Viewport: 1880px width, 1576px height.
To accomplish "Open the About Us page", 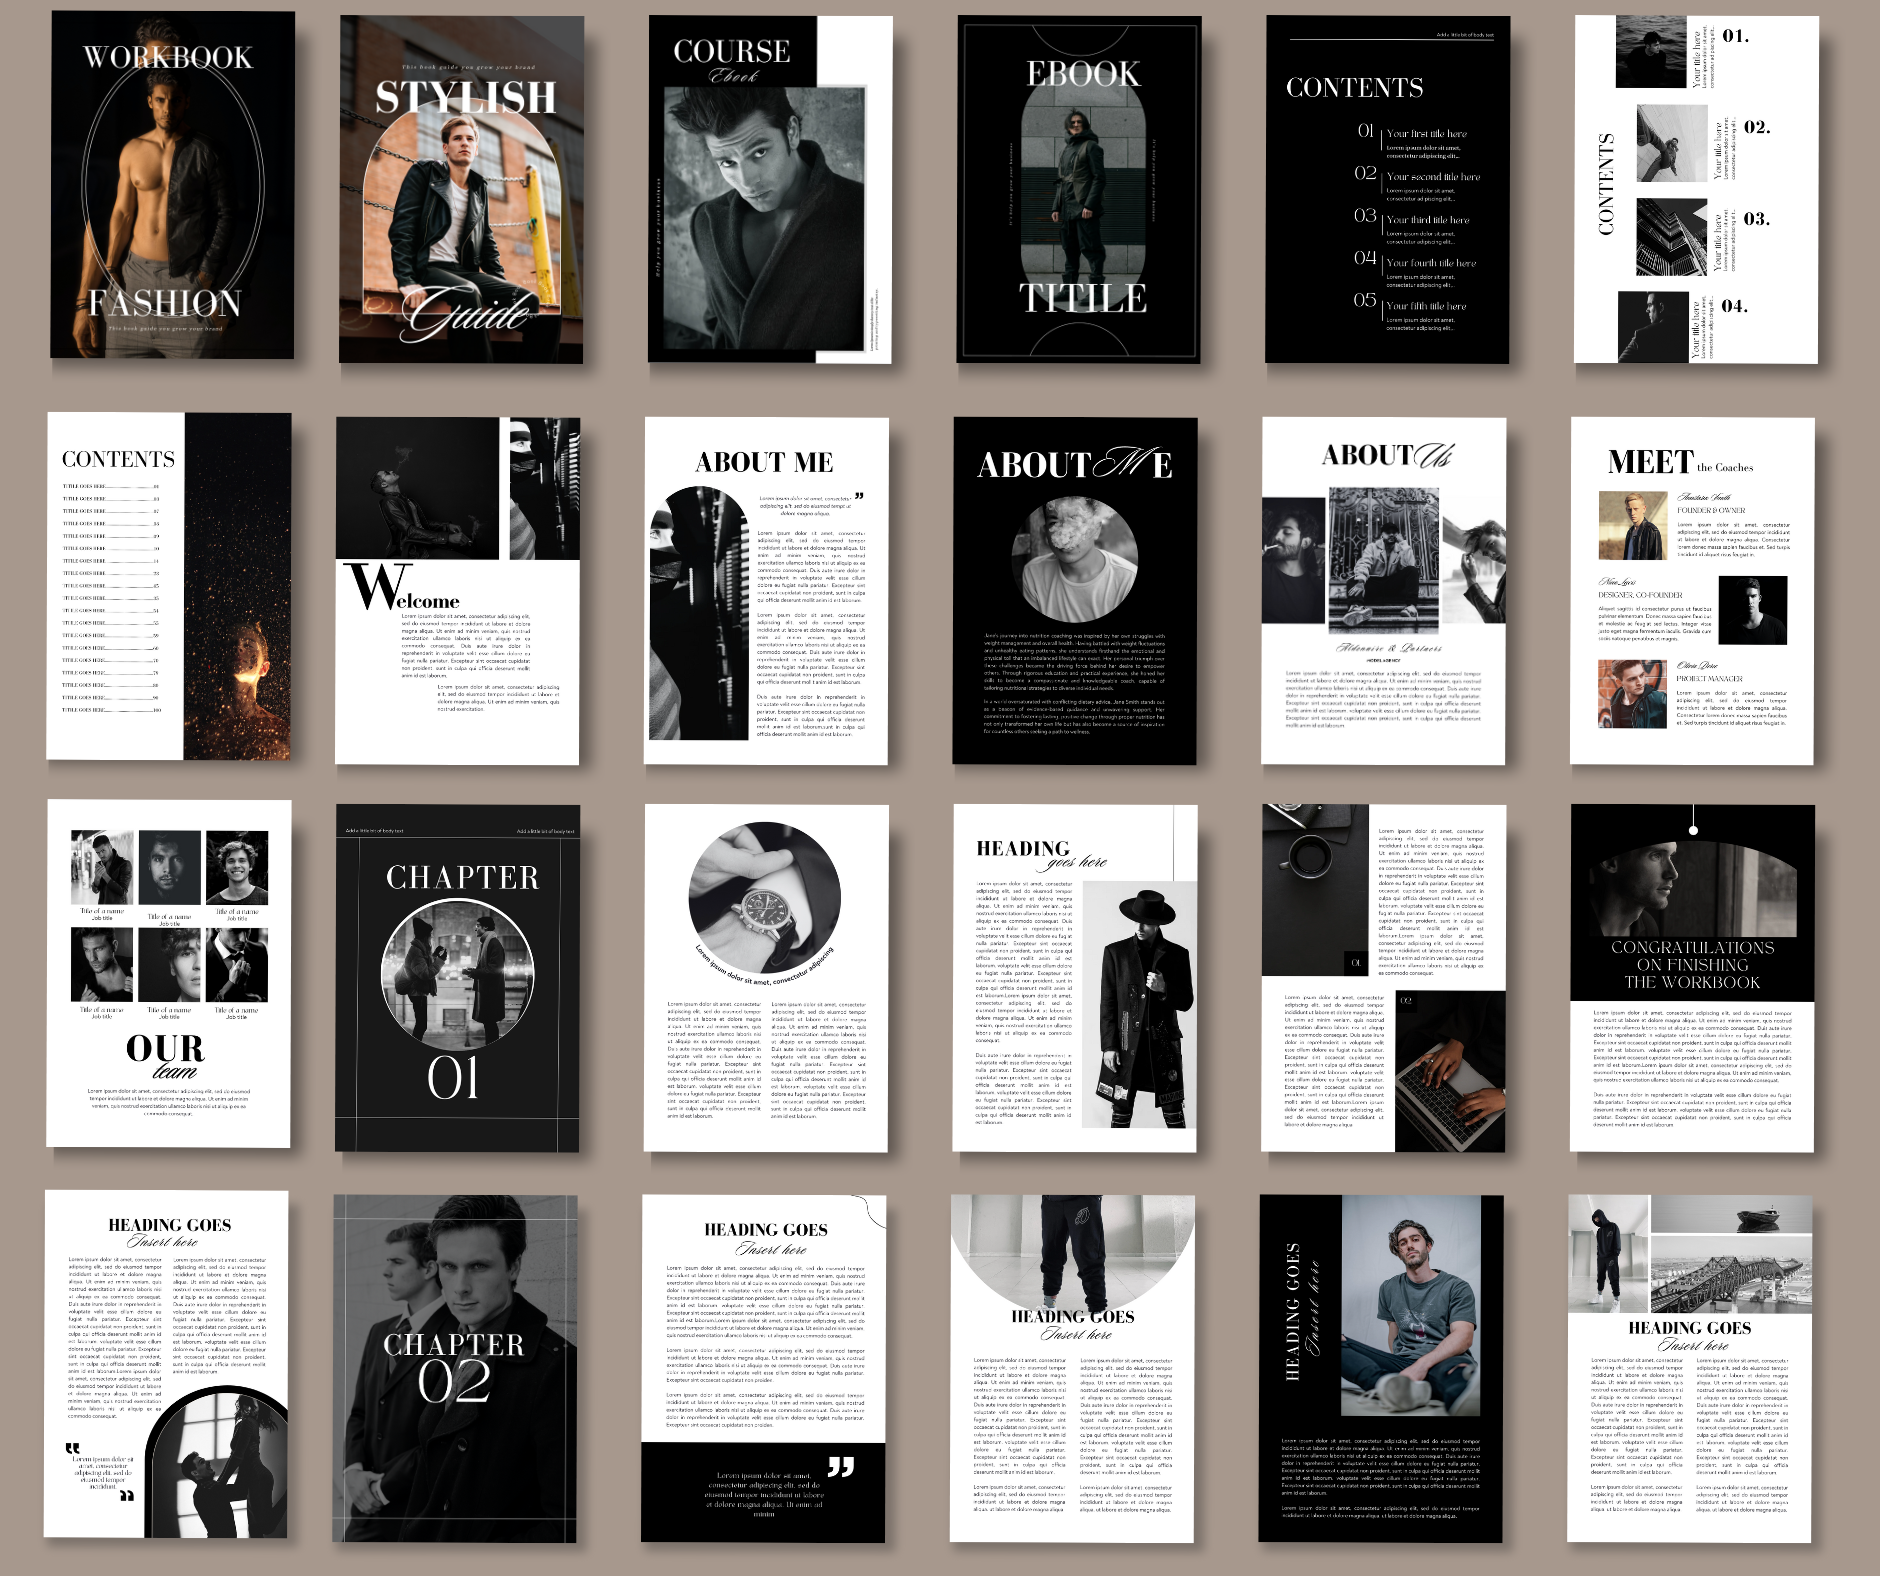I will 1384,591.
